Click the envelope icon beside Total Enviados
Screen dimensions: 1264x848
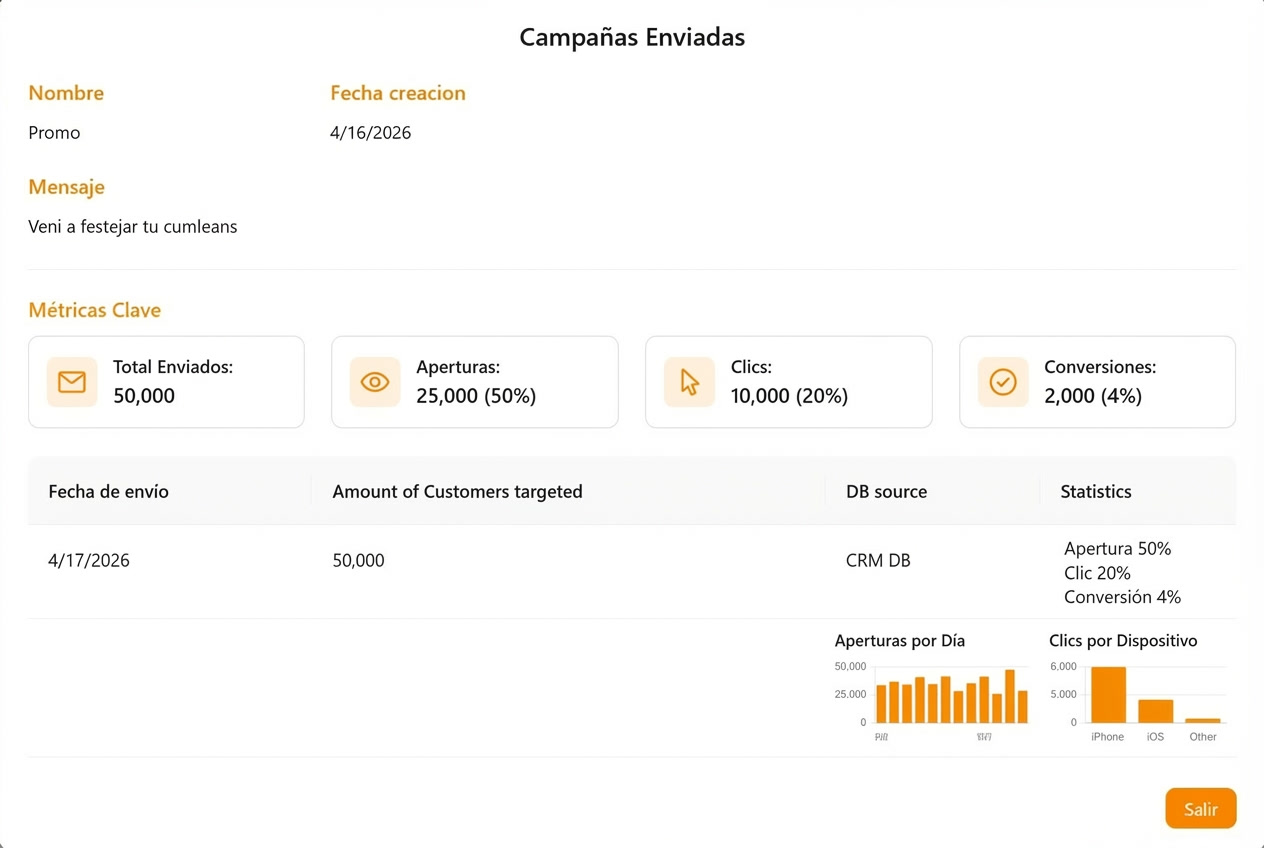tap(71, 381)
